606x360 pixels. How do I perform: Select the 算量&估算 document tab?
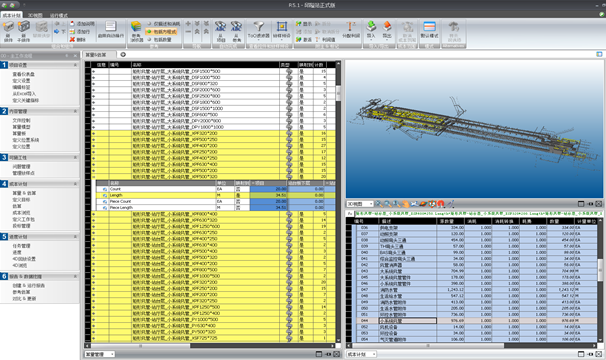click(99, 55)
